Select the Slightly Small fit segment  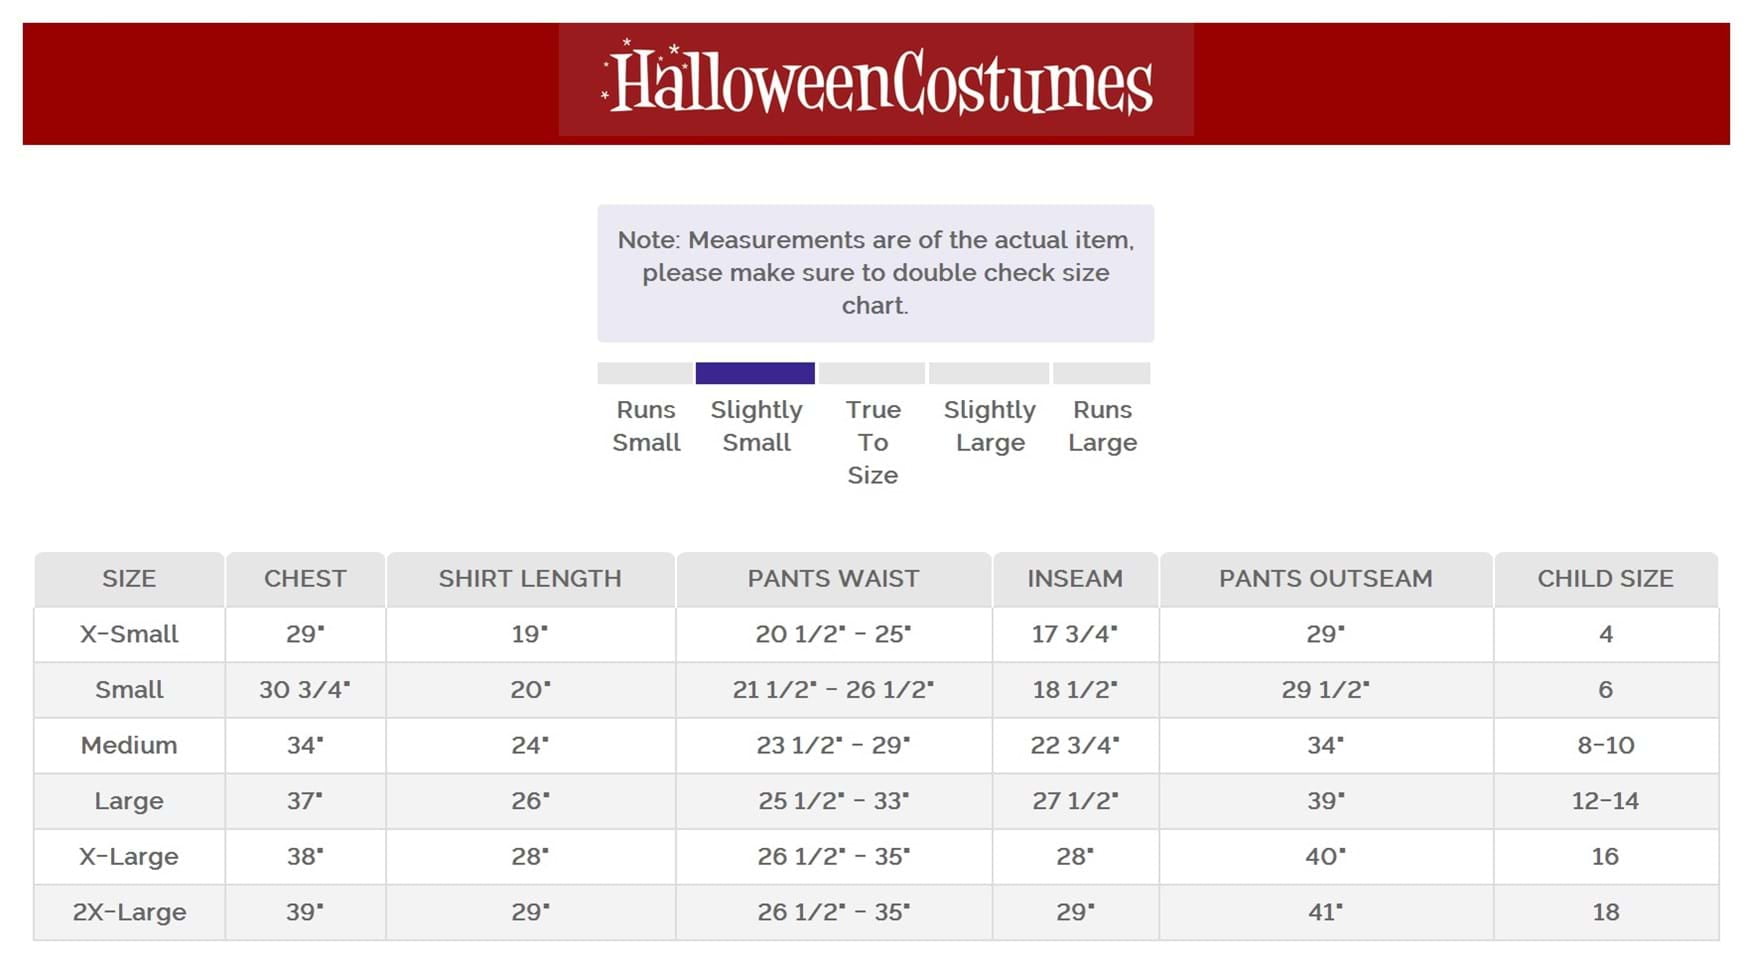755,373
